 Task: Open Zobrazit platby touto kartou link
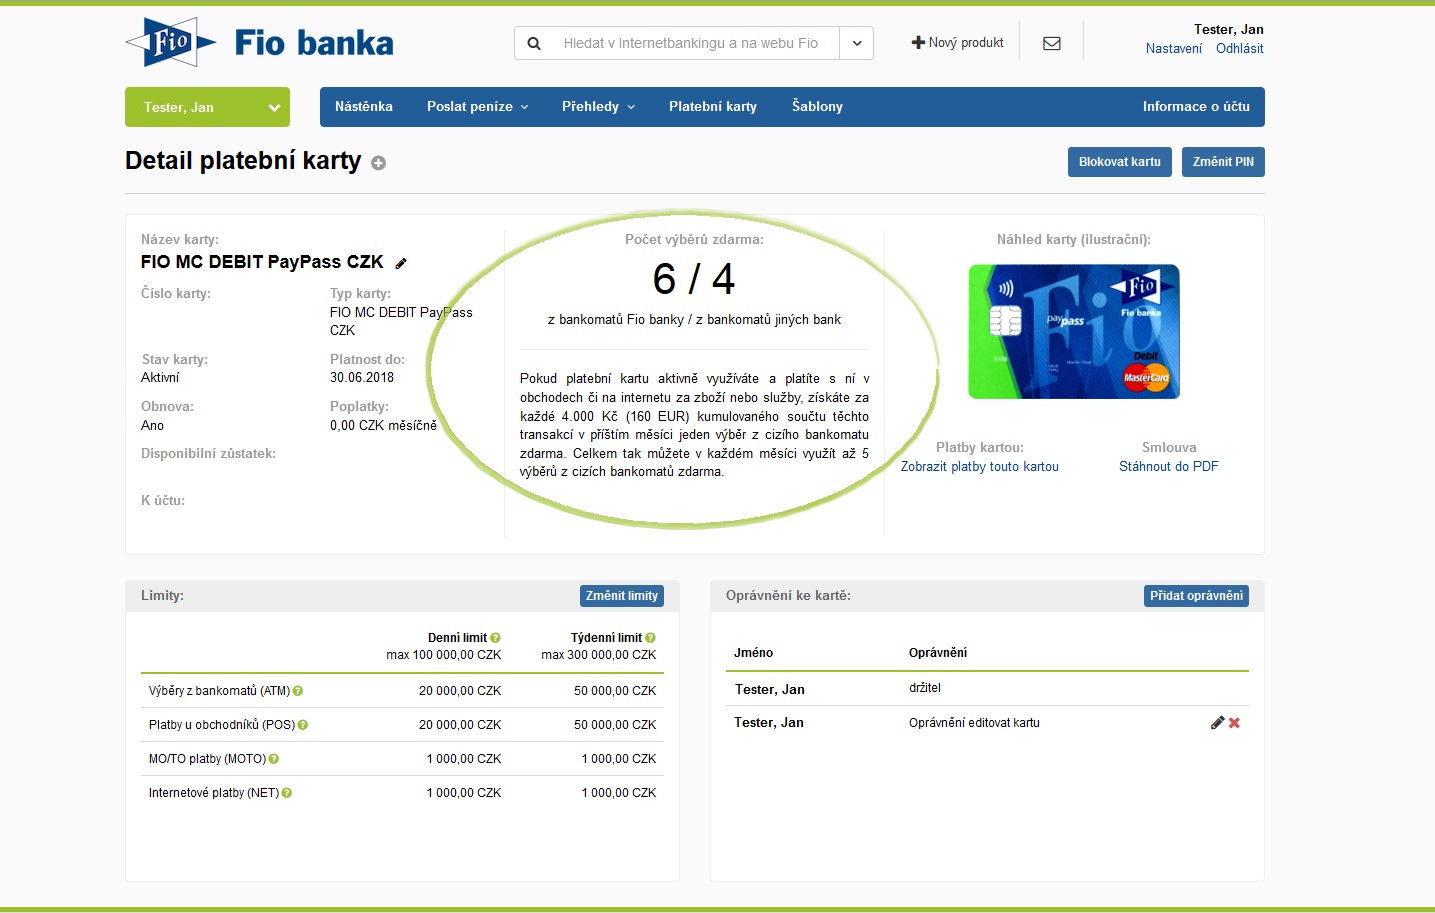pyautogui.click(x=980, y=467)
